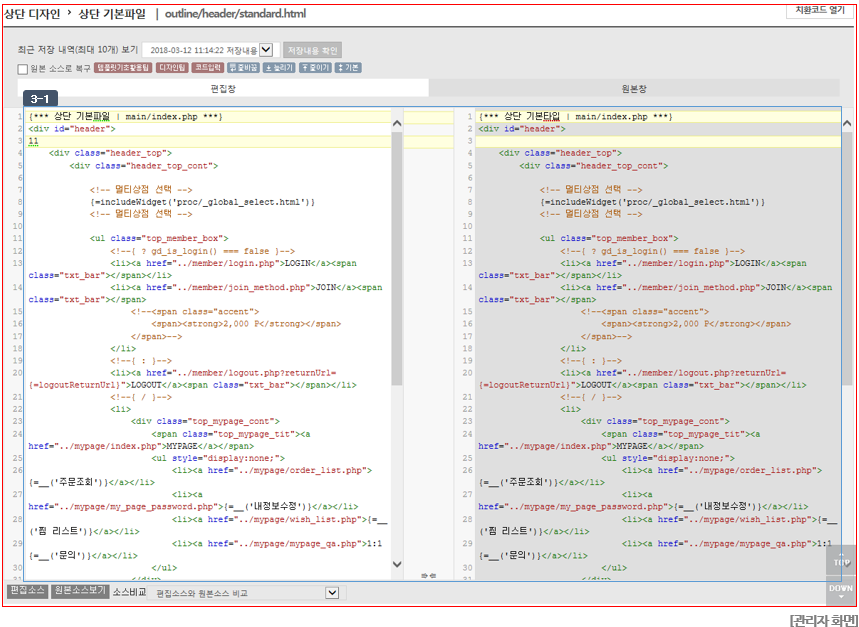Click the edit pane vertical scrollbar thumb
The image size is (859, 627).
click(x=397, y=257)
